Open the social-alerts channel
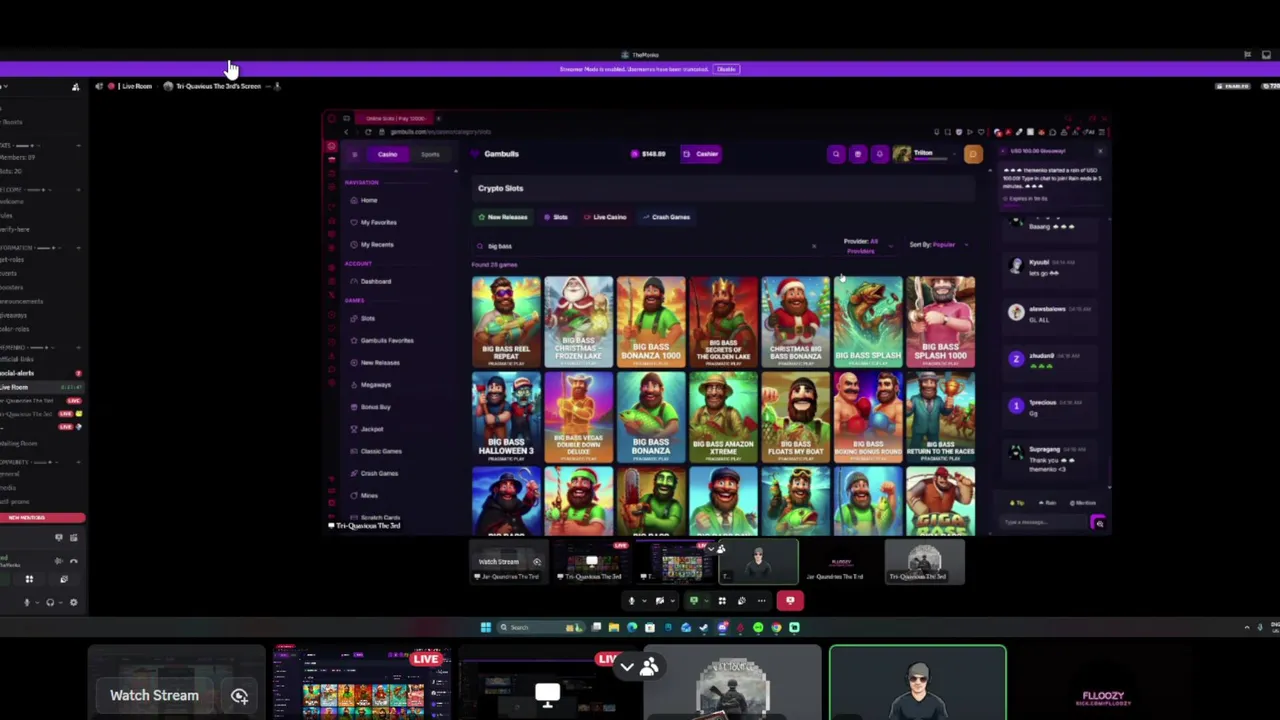The height and width of the screenshot is (720, 1280). (x=40, y=373)
